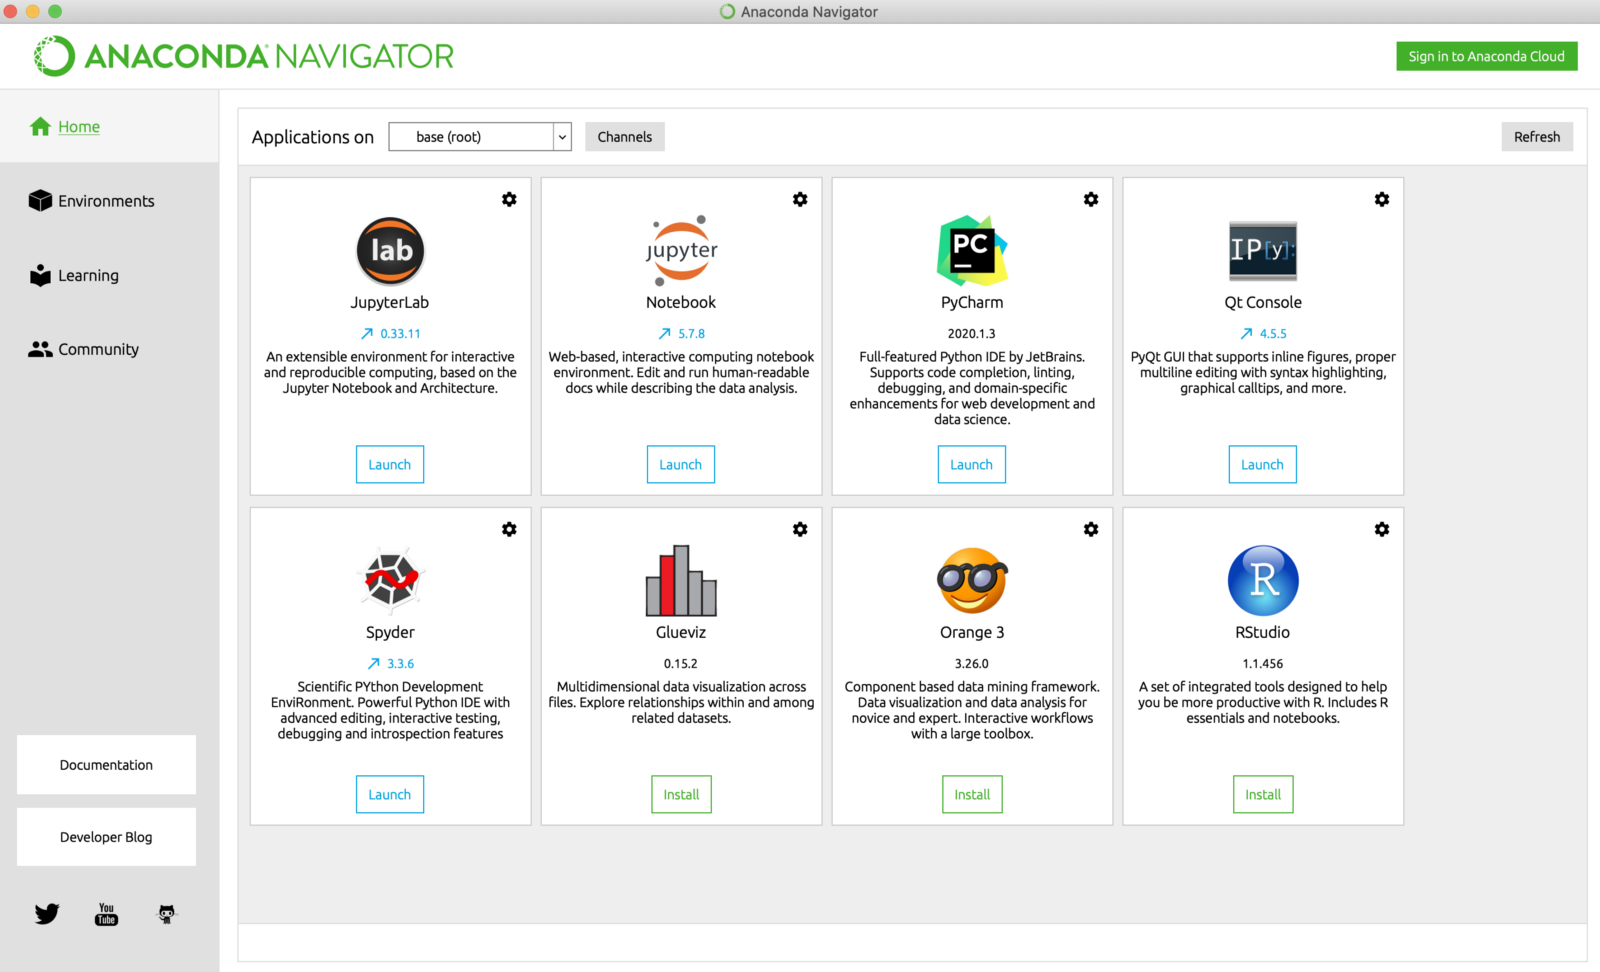This screenshot has height=972, width=1600.
Task: Refresh the applications list
Action: point(1537,137)
